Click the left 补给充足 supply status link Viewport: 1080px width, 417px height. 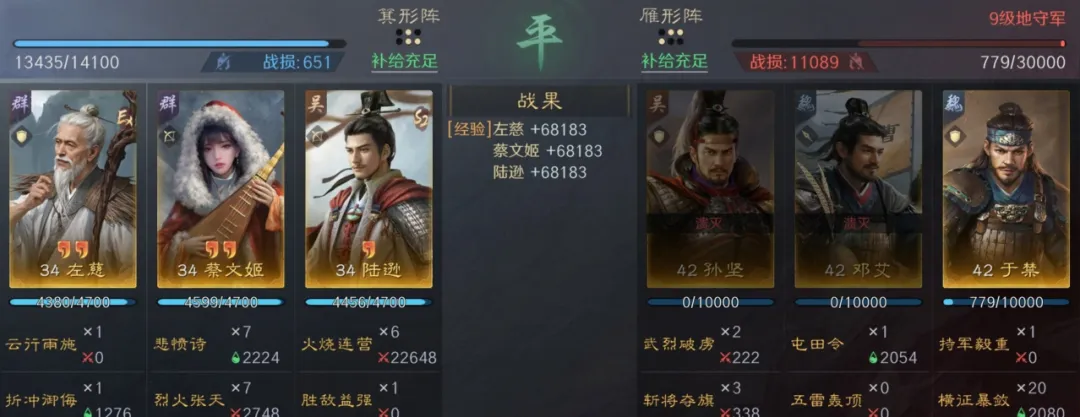(x=405, y=61)
